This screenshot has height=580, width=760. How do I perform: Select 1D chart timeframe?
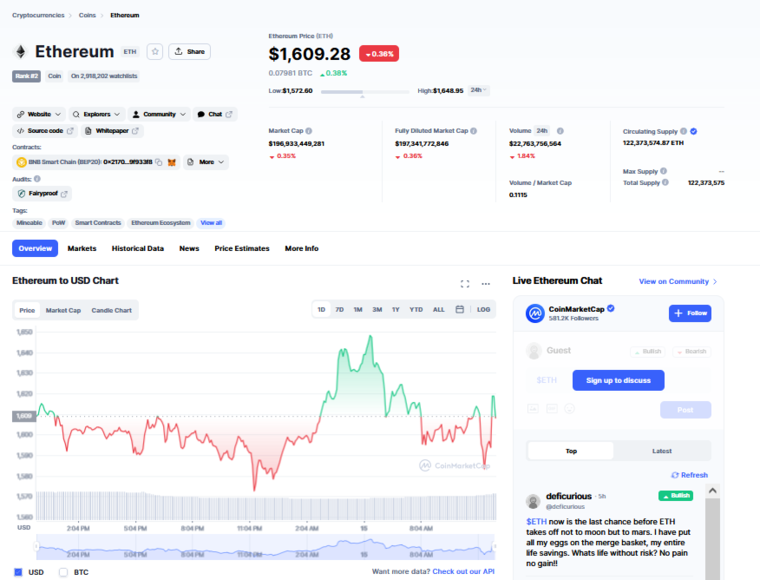point(321,309)
